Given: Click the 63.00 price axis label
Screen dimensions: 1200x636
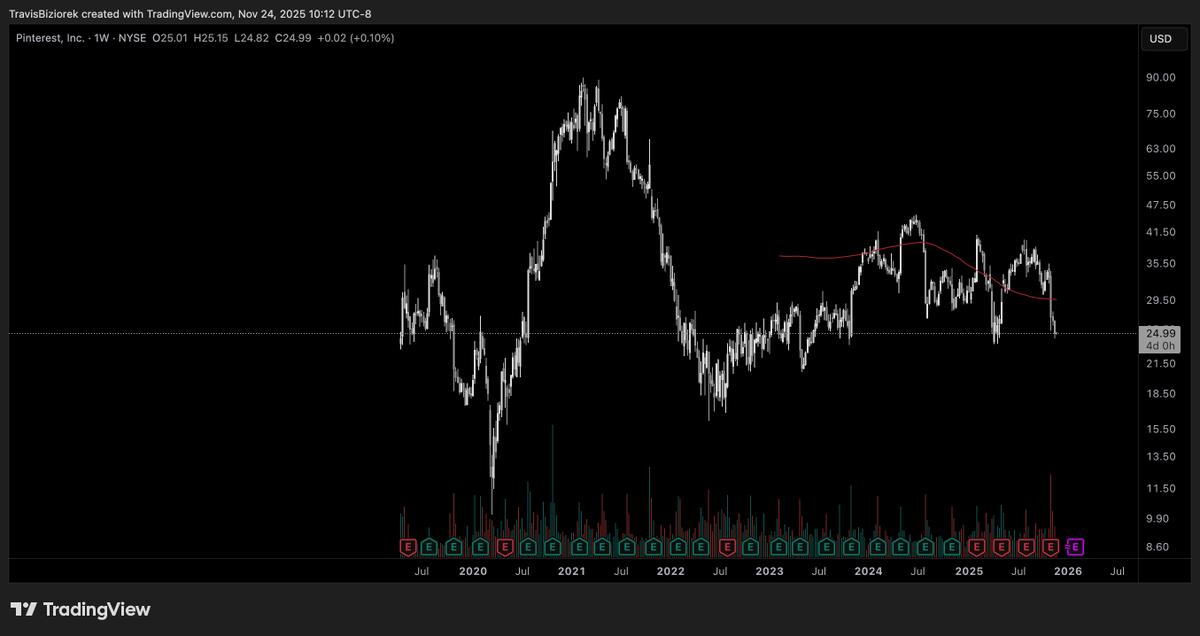Looking at the screenshot, I should (1160, 149).
